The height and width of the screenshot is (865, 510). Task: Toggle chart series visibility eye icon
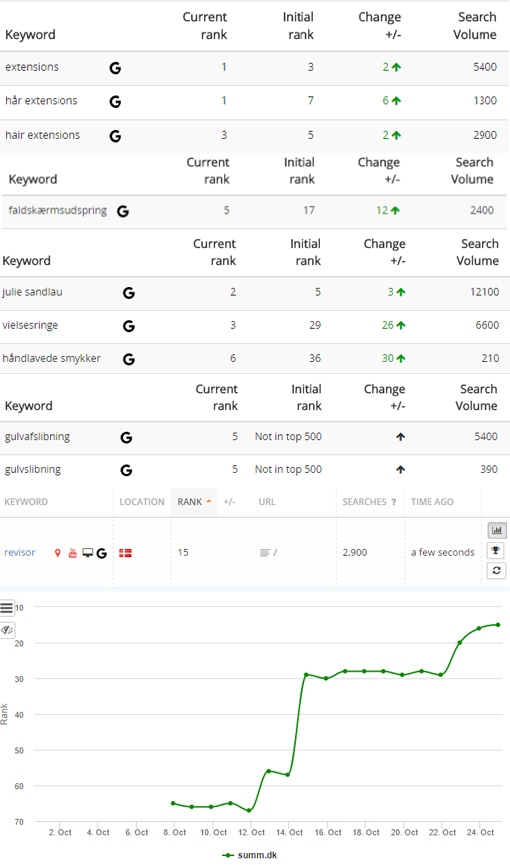point(7,629)
